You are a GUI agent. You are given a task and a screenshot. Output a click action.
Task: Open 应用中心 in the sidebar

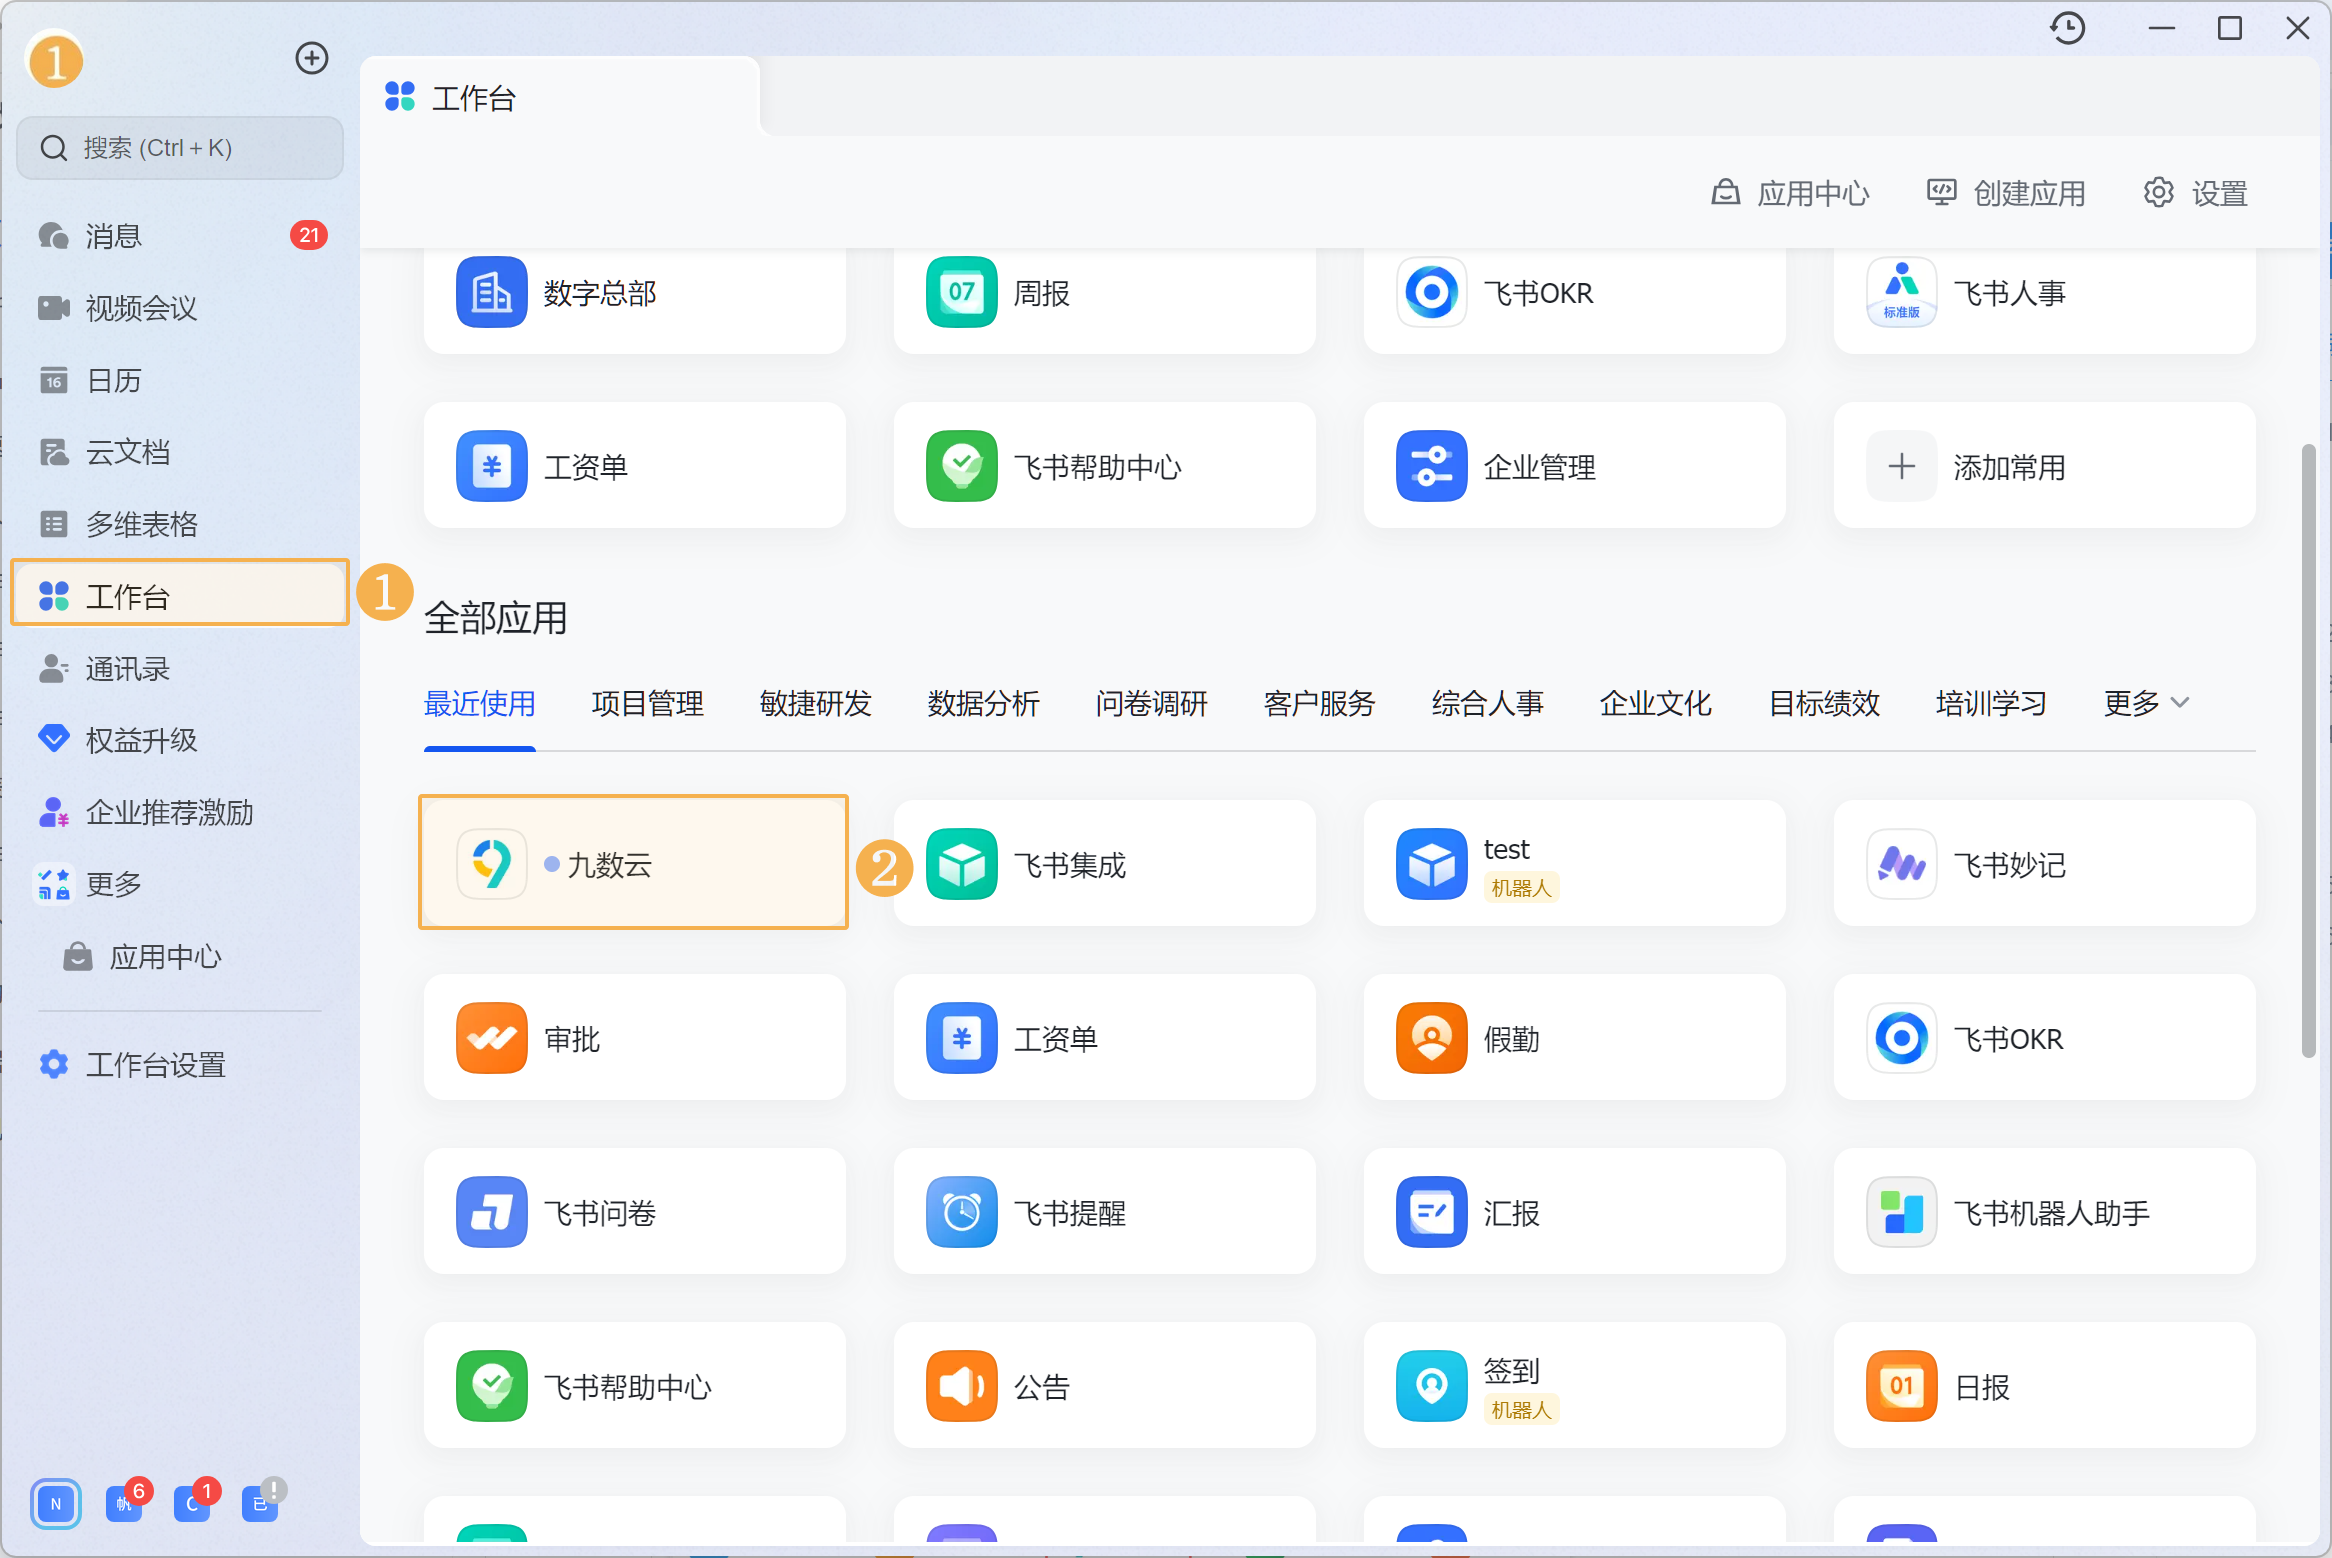click(x=180, y=957)
